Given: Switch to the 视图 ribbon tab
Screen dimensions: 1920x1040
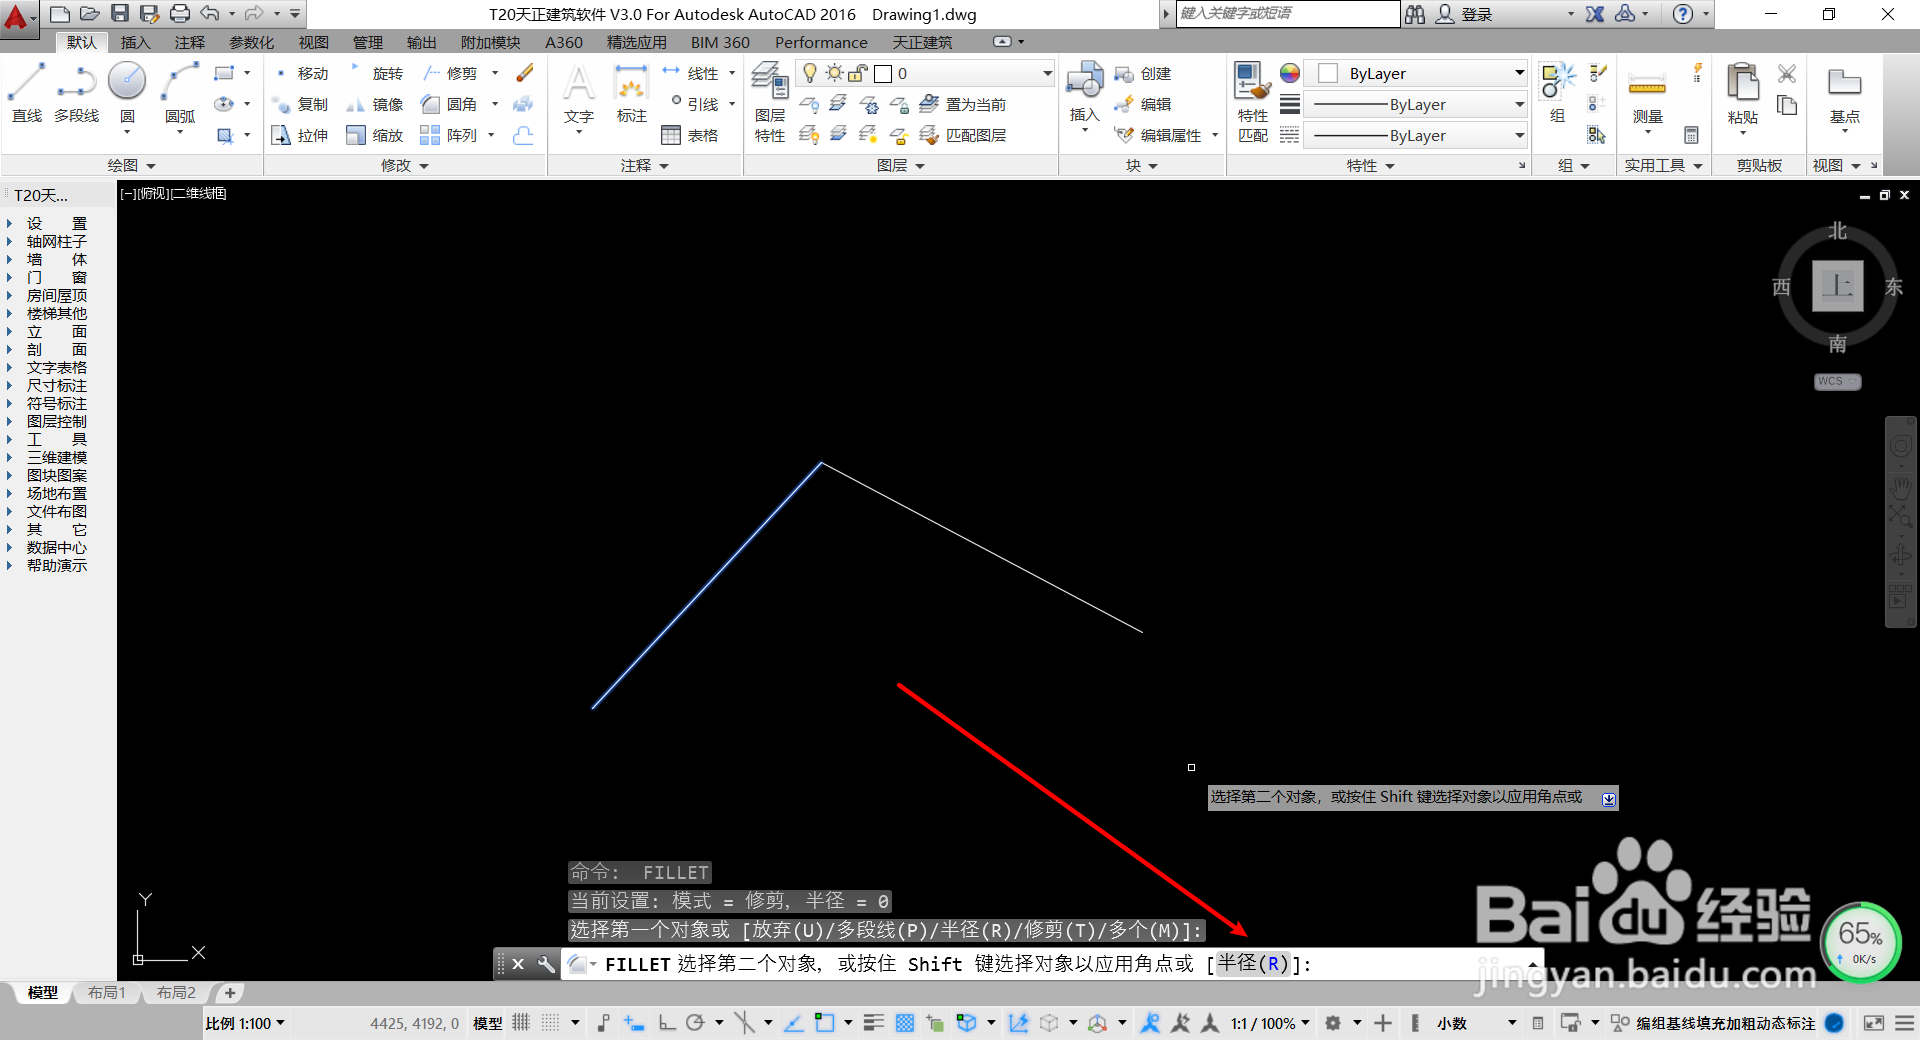Looking at the screenshot, I should click(313, 42).
